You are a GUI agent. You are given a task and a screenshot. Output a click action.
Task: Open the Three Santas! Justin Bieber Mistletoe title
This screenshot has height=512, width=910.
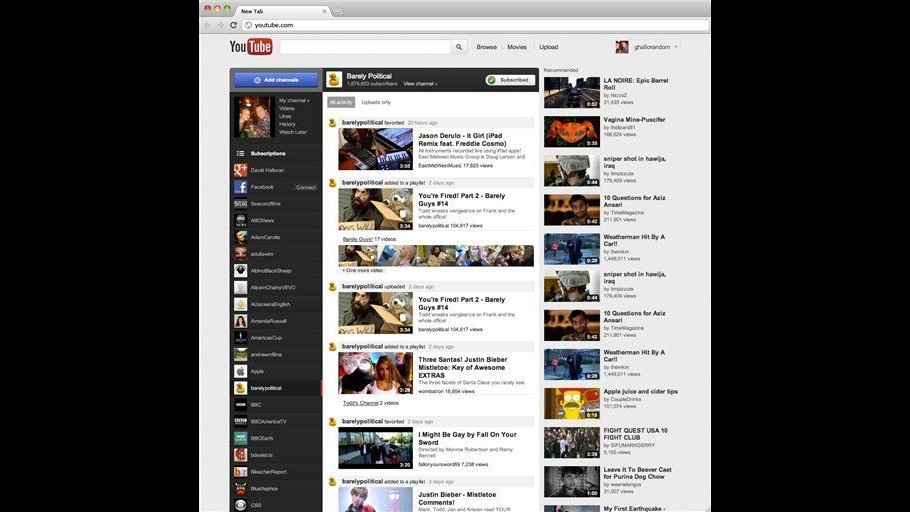463,367
